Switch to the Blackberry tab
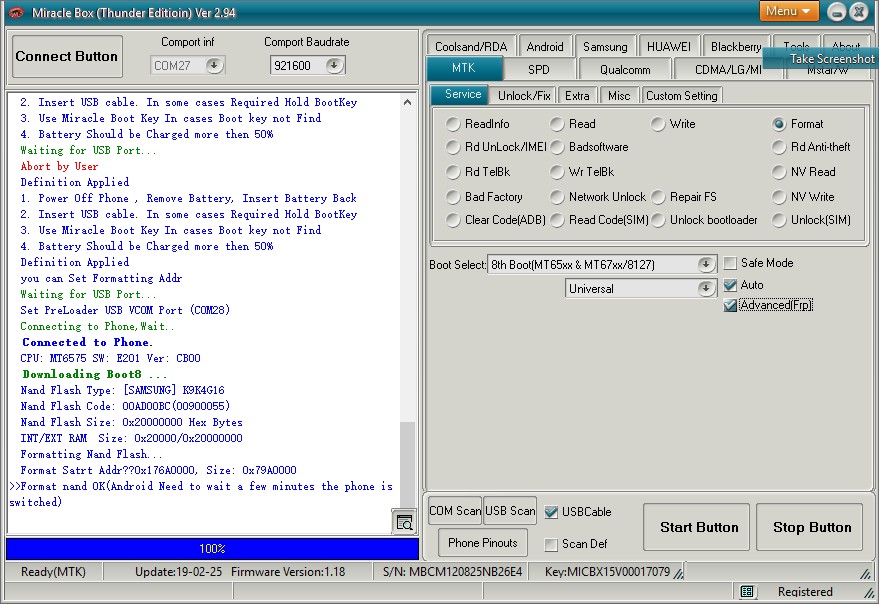 [x=735, y=47]
